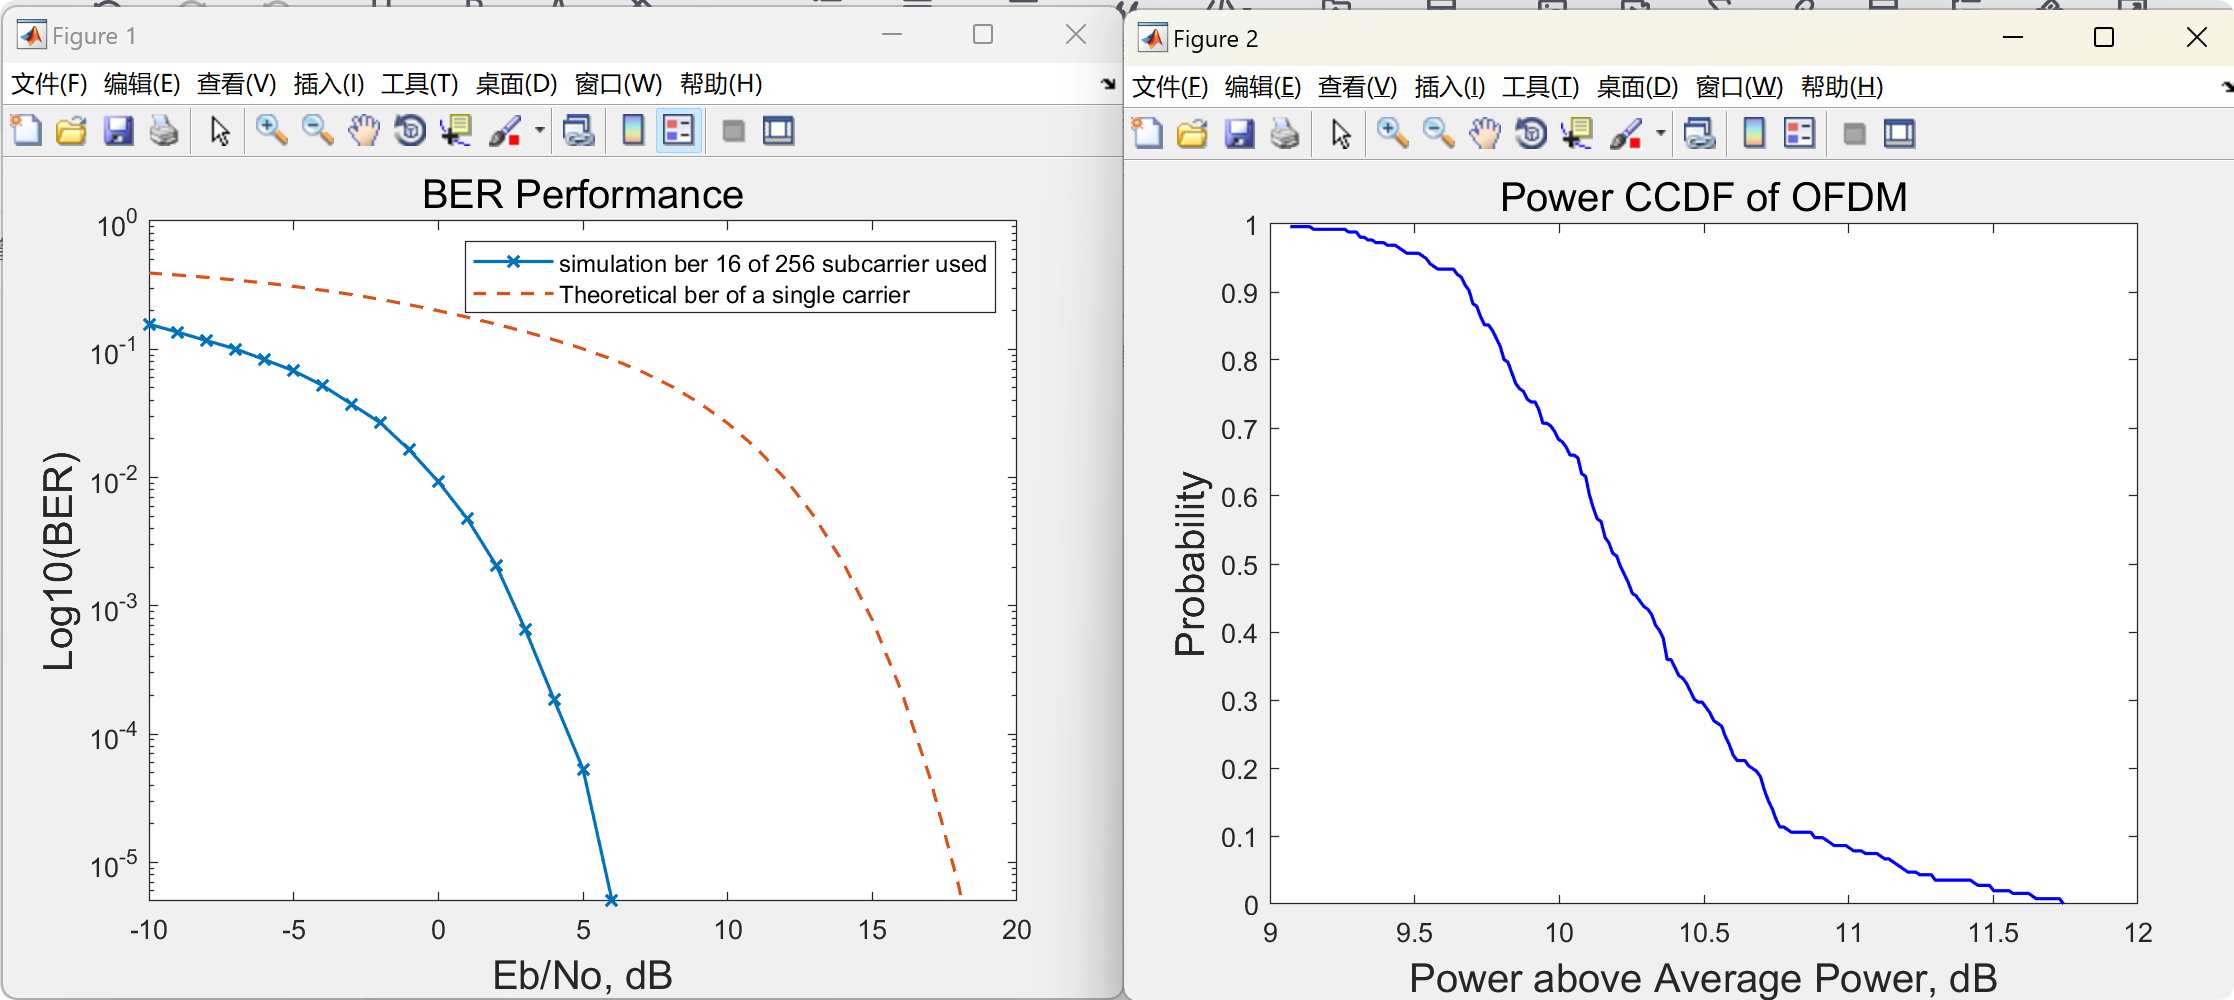Toggle Insert Legend icon in Figure 2
This screenshot has width=2234, height=1000.
[1799, 134]
